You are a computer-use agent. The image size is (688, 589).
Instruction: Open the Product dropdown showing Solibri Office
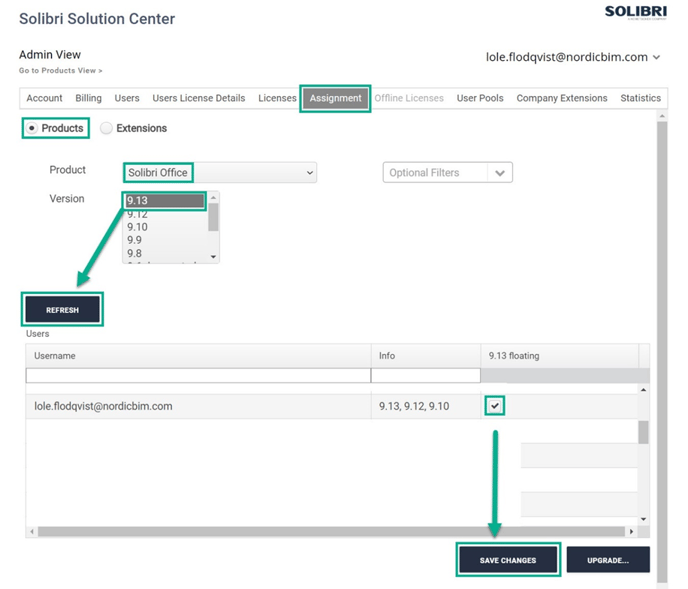(220, 173)
